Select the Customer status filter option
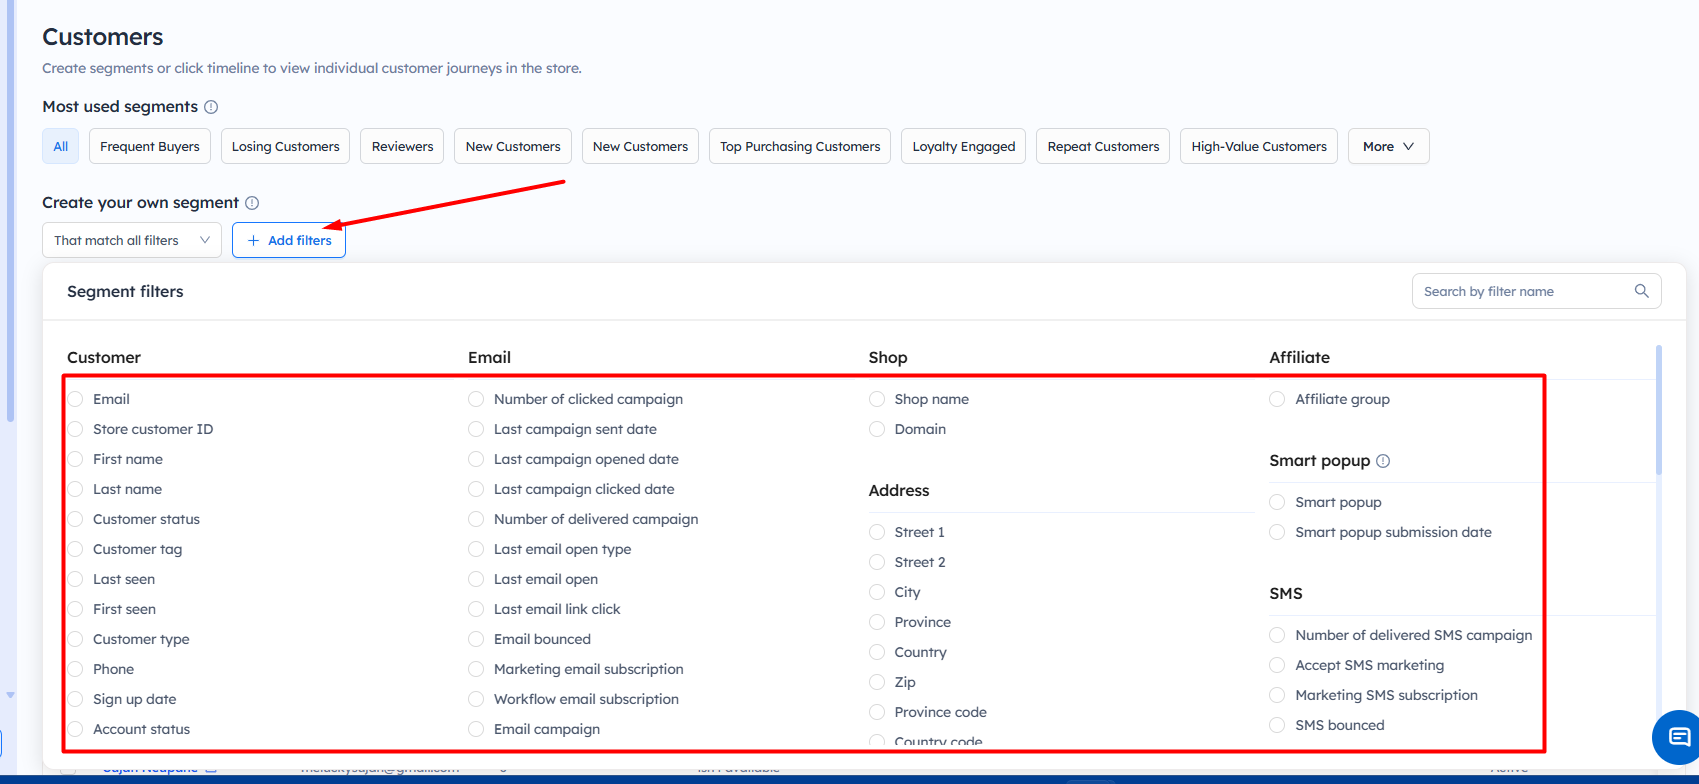This screenshot has height=784, width=1699. (76, 519)
